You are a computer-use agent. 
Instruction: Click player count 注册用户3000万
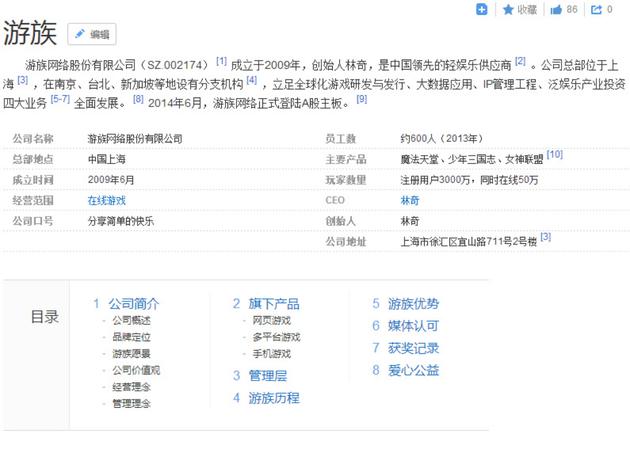(435, 180)
